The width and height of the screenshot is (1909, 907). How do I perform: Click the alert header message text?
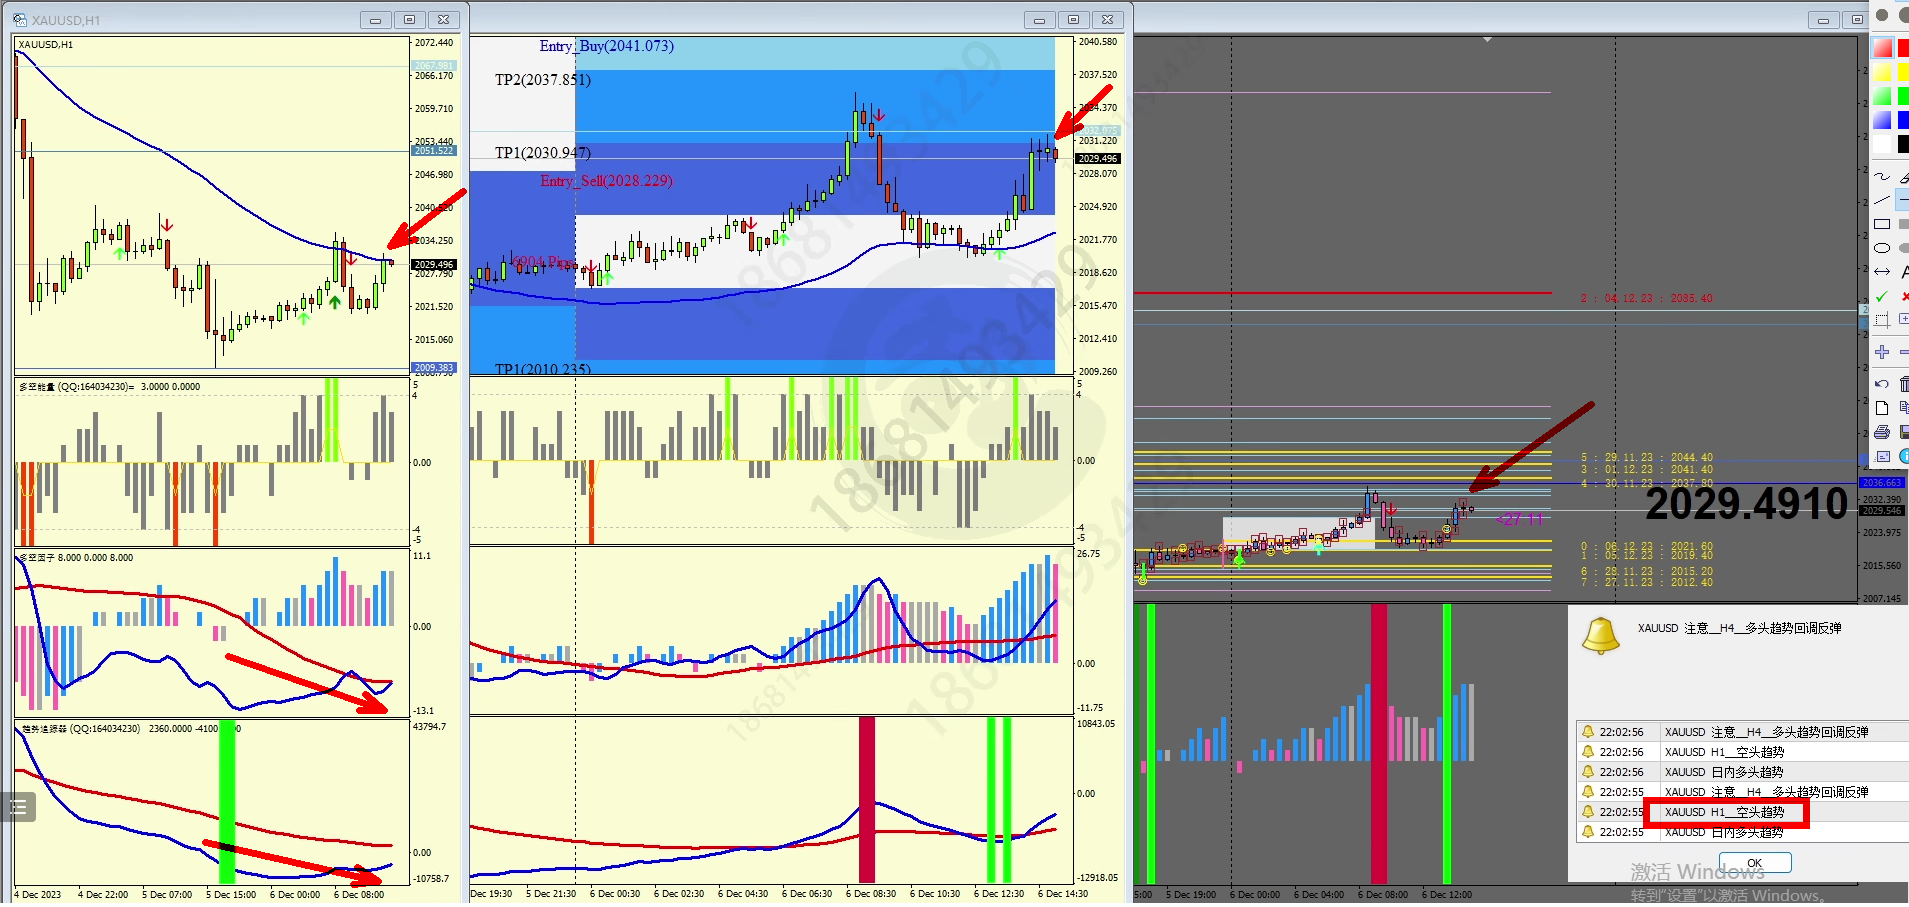[x=1739, y=628]
